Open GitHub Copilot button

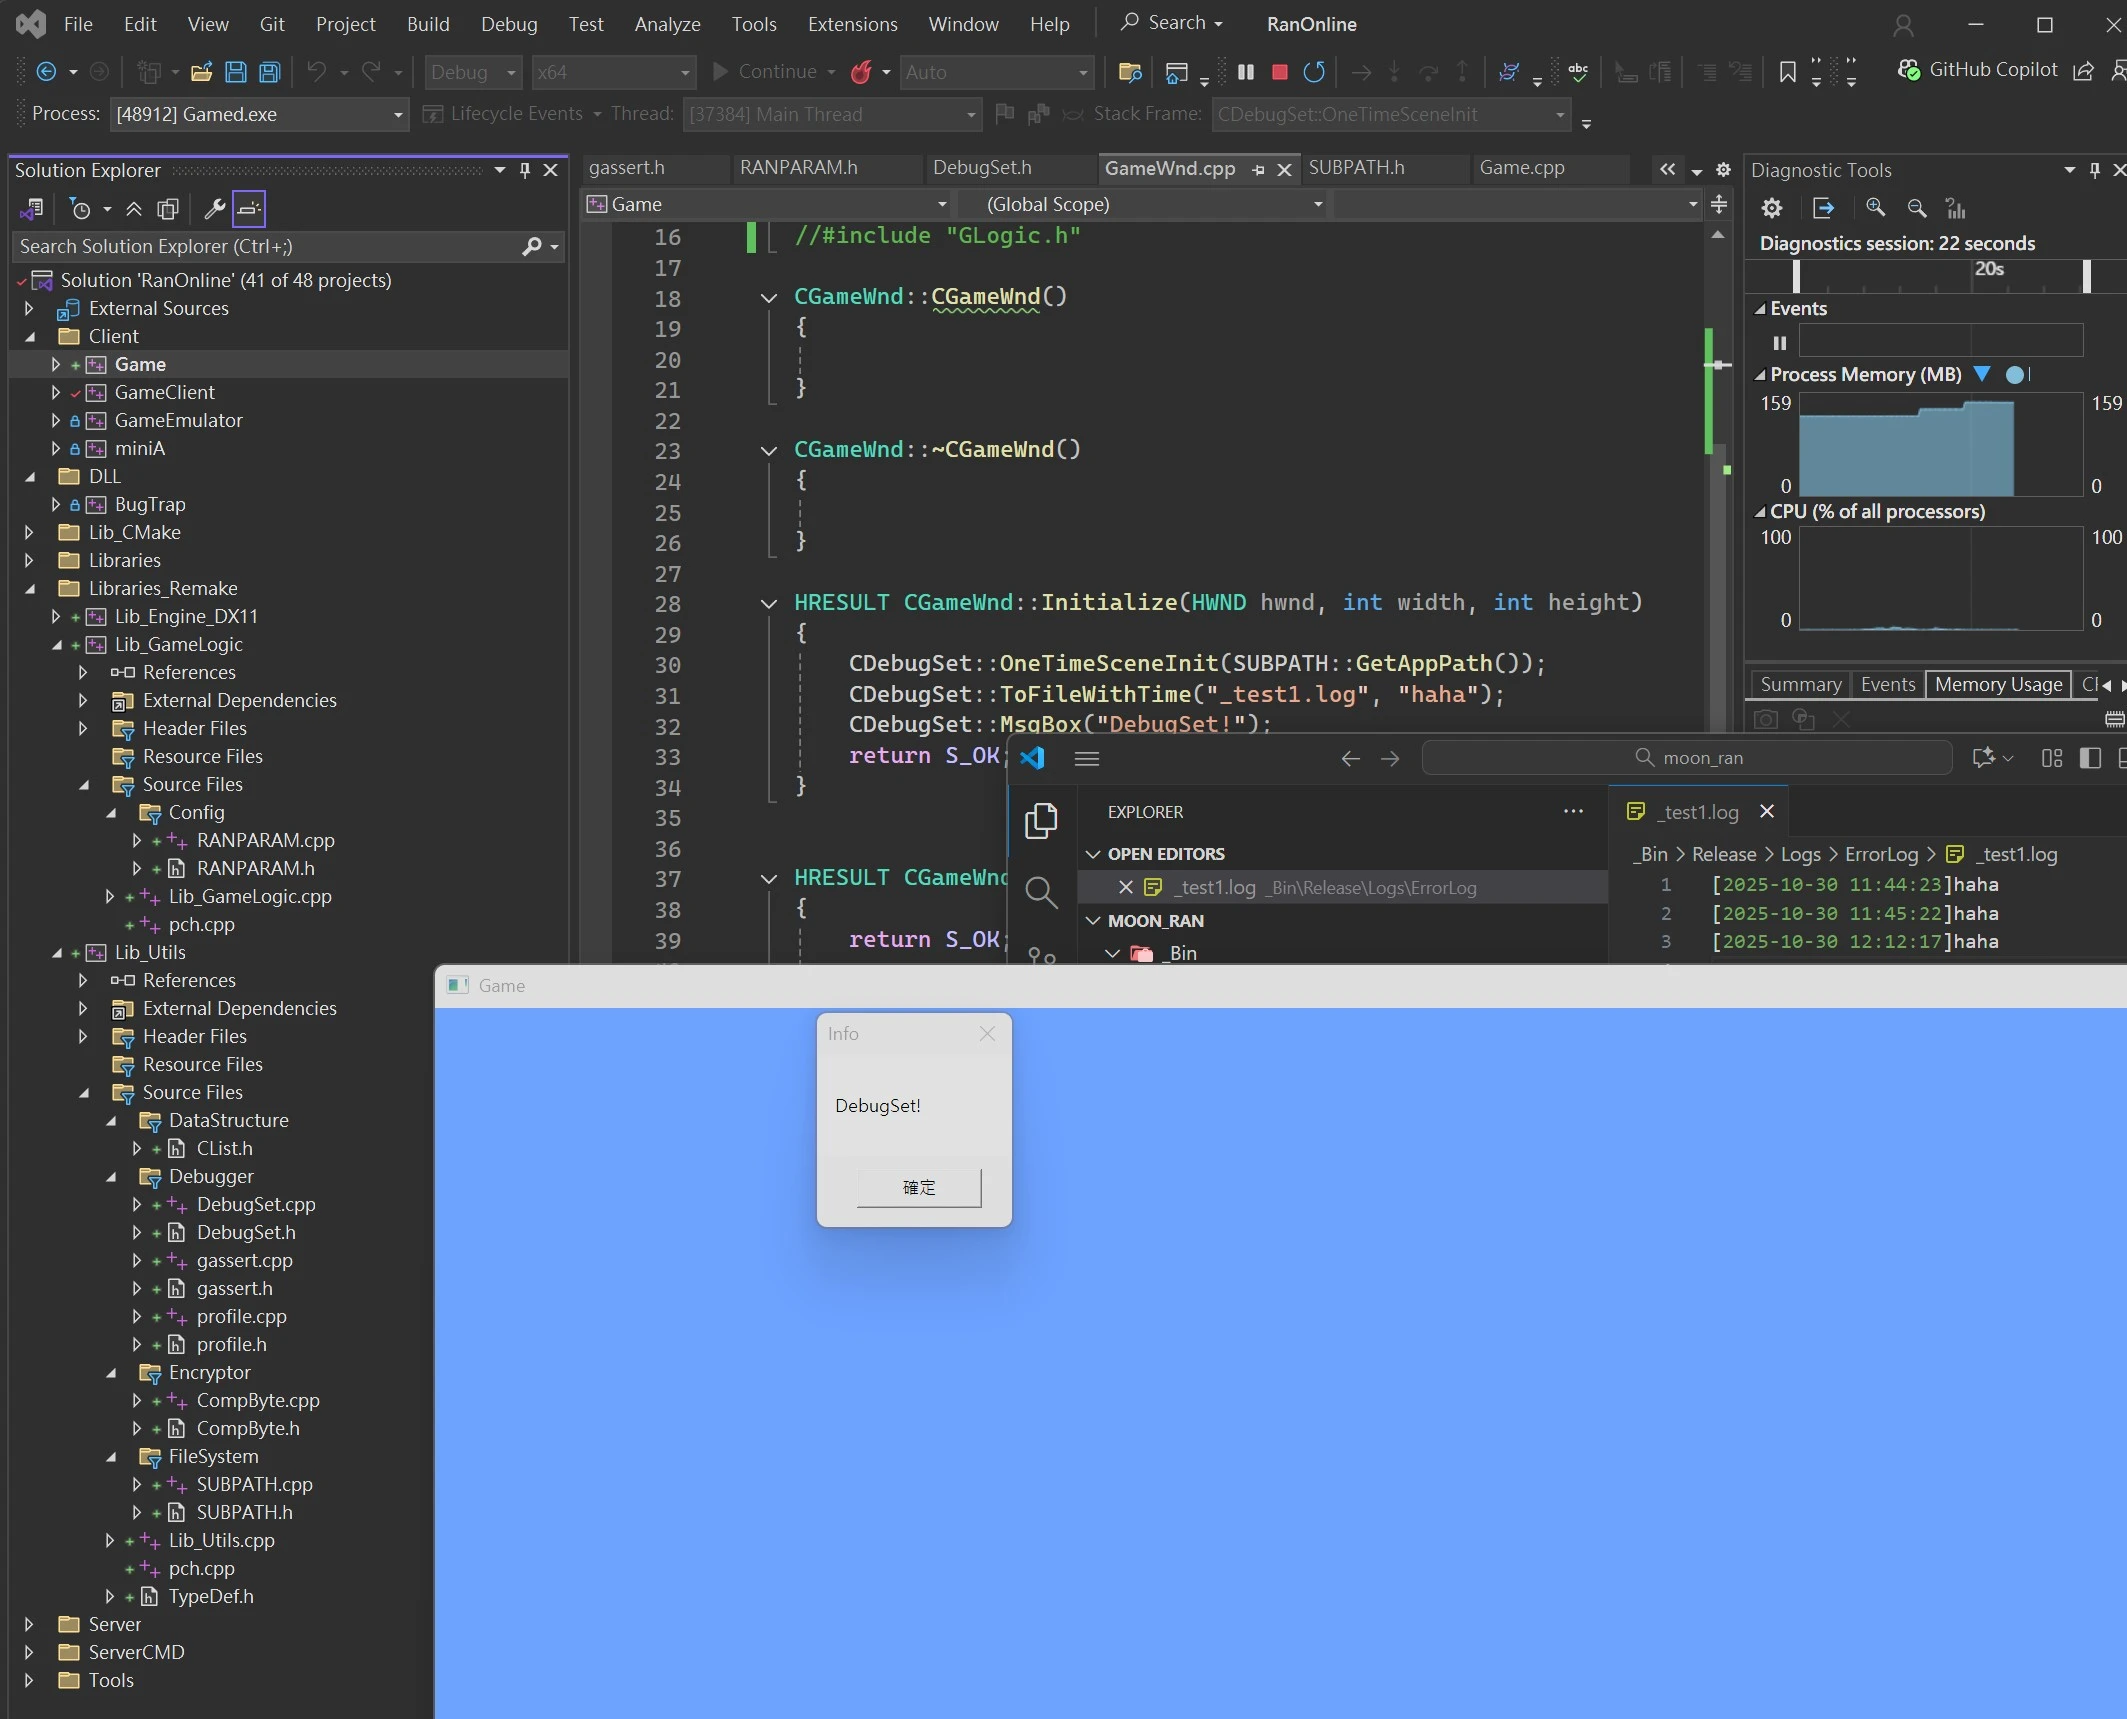[x=1978, y=70]
